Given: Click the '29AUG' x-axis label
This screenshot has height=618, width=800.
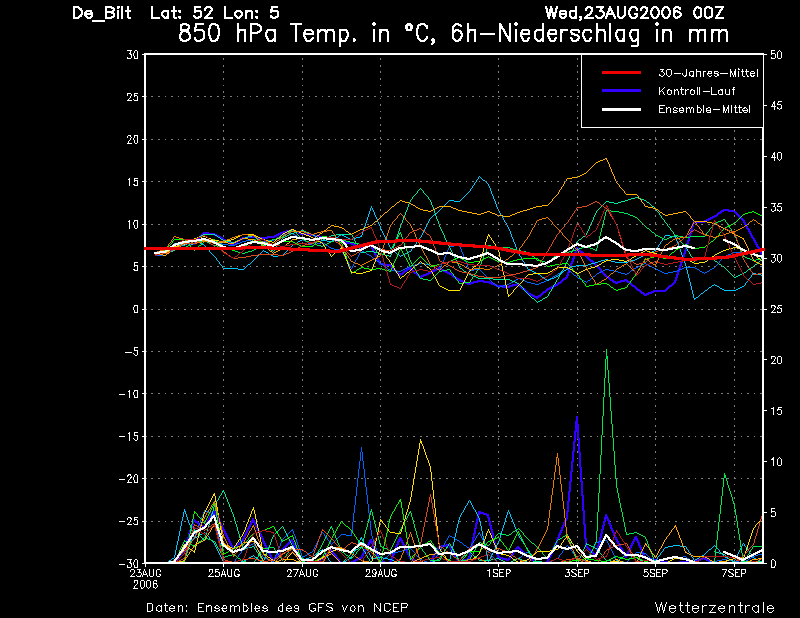Looking at the screenshot, I should (381, 573).
